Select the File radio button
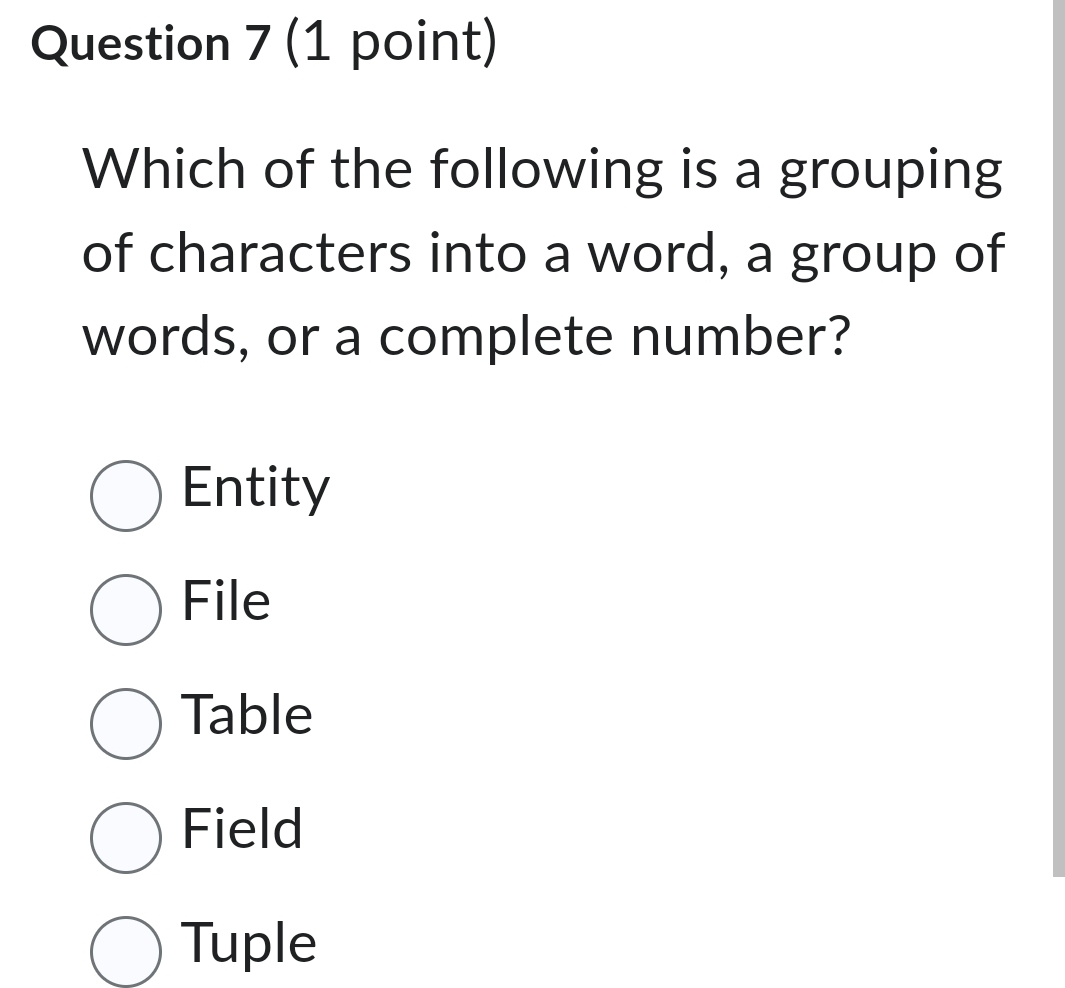The width and height of the screenshot is (1065, 988). tap(124, 608)
